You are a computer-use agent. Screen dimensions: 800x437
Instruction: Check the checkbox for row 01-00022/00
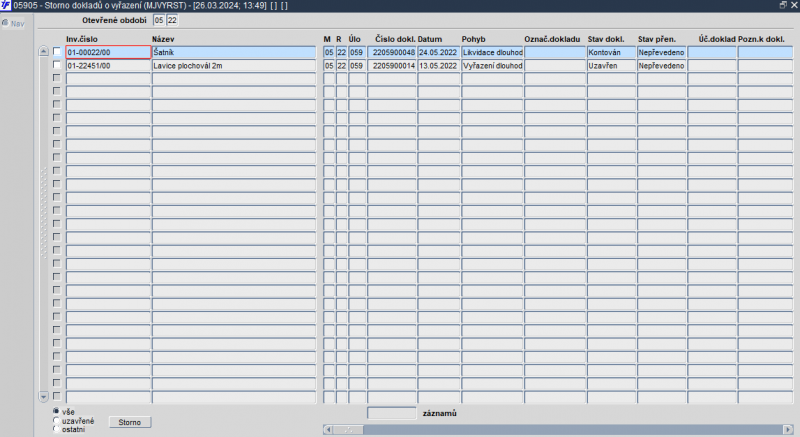pyautogui.click(x=57, y=52)
